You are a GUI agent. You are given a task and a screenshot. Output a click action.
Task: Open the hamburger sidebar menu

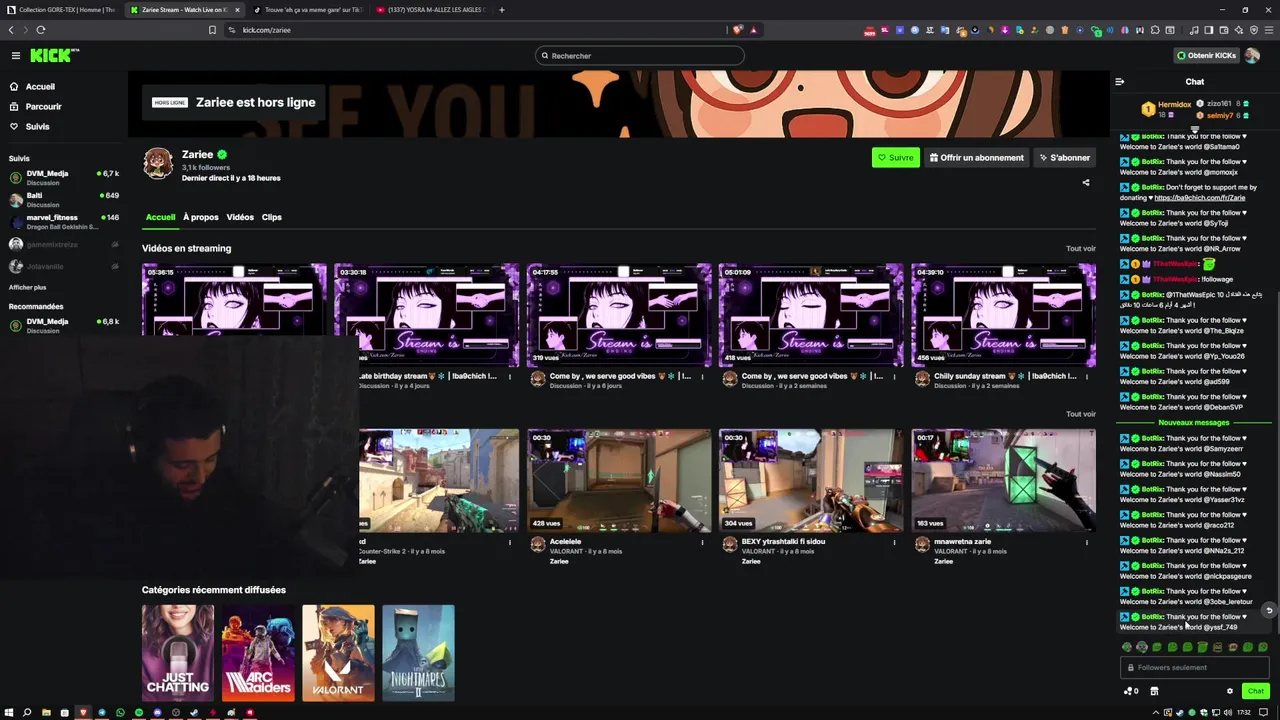15,56
